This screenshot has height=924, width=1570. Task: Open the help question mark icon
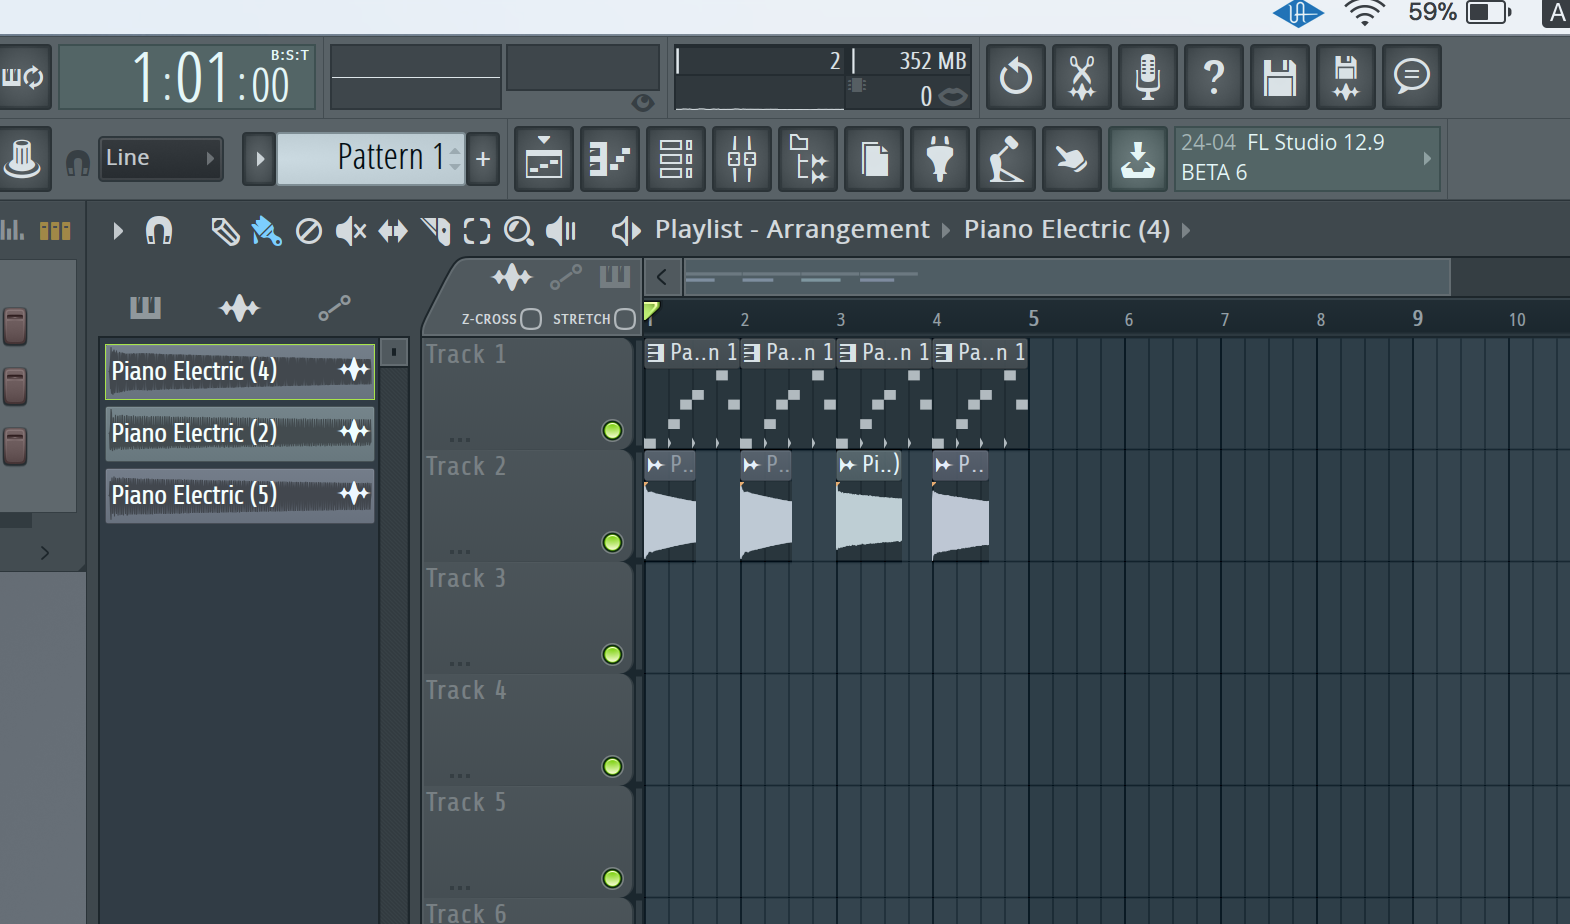coord(1214,76)
